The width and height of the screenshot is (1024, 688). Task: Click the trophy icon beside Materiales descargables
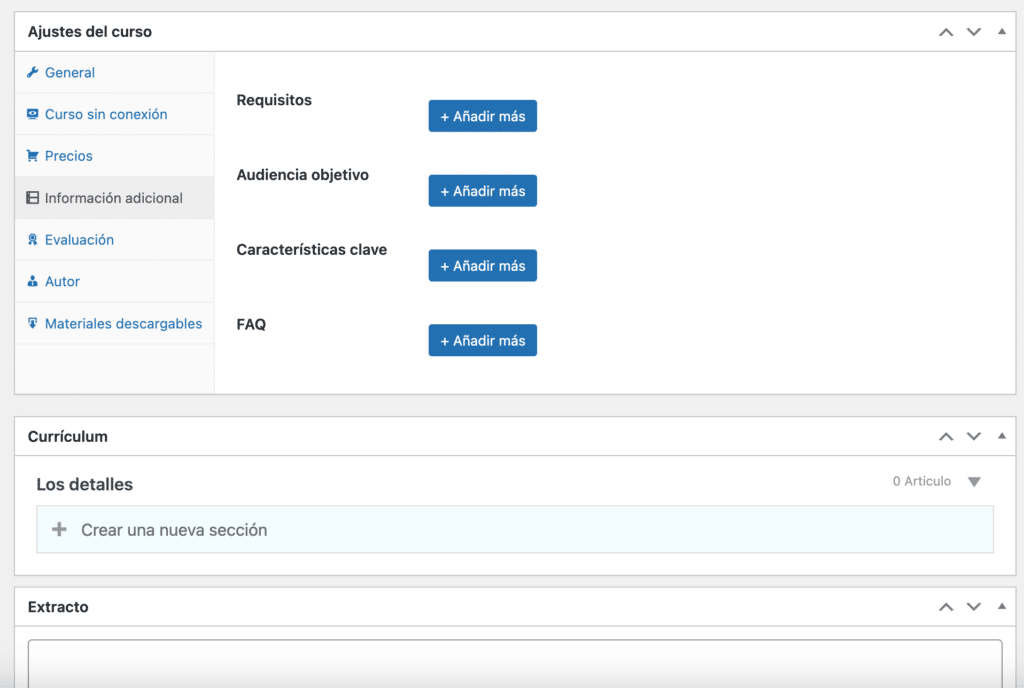[34, 323]
